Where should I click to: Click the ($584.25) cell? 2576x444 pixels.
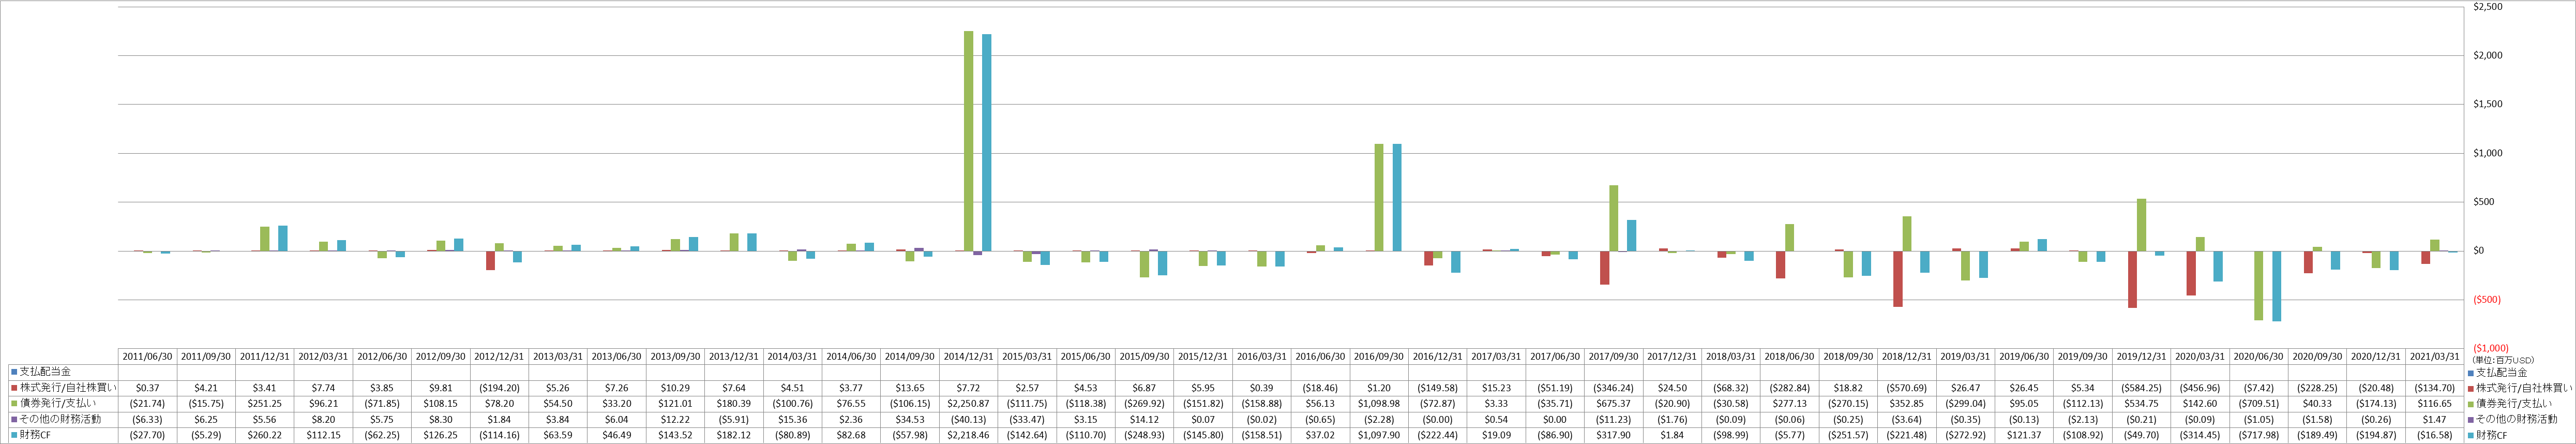[x=2141, y=388]
